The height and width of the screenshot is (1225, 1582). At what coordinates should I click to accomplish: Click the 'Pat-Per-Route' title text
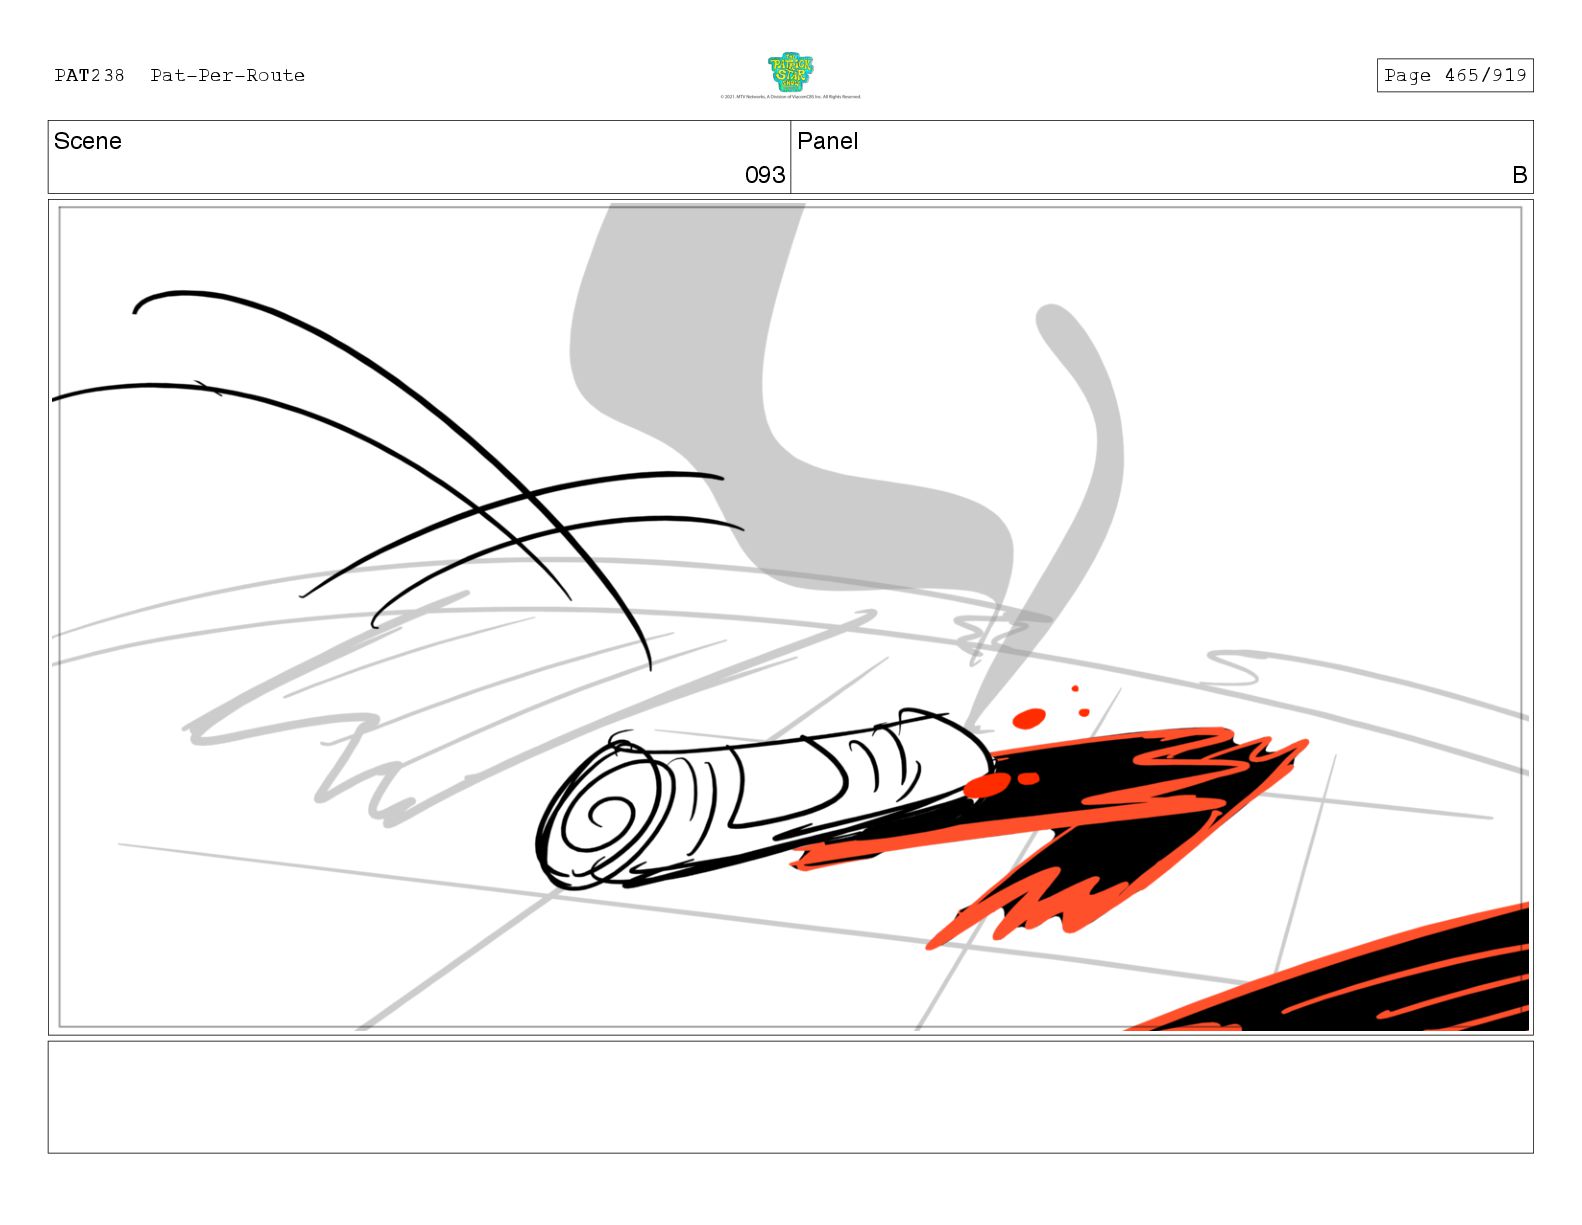point(228,75)
